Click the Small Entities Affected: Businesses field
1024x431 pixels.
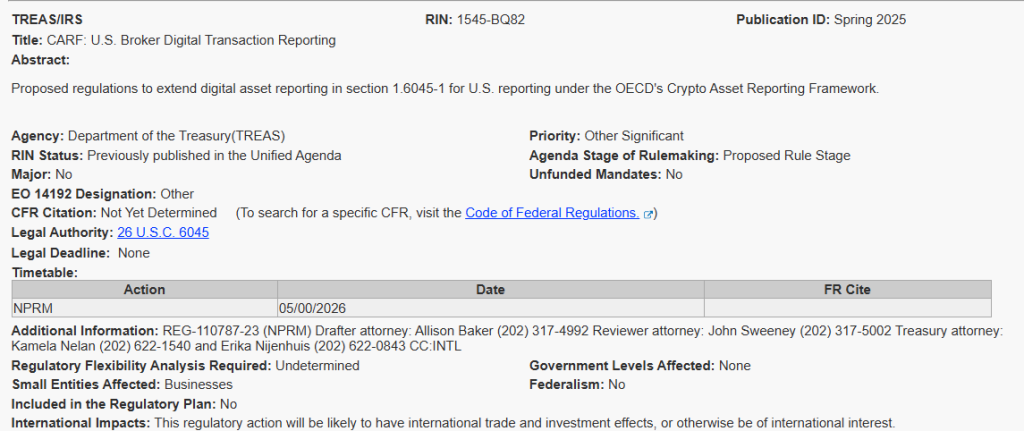[x=122, y=385]
